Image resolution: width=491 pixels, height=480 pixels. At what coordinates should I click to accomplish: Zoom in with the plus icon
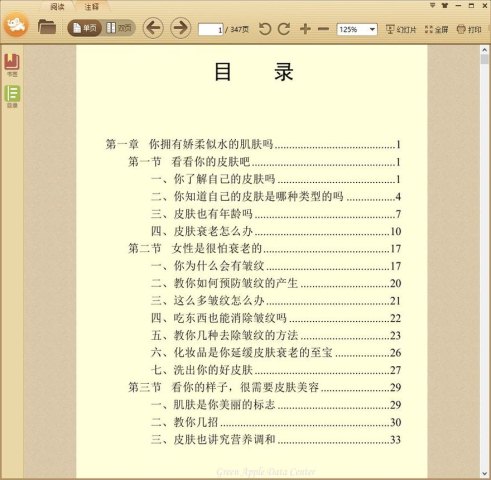305,29
